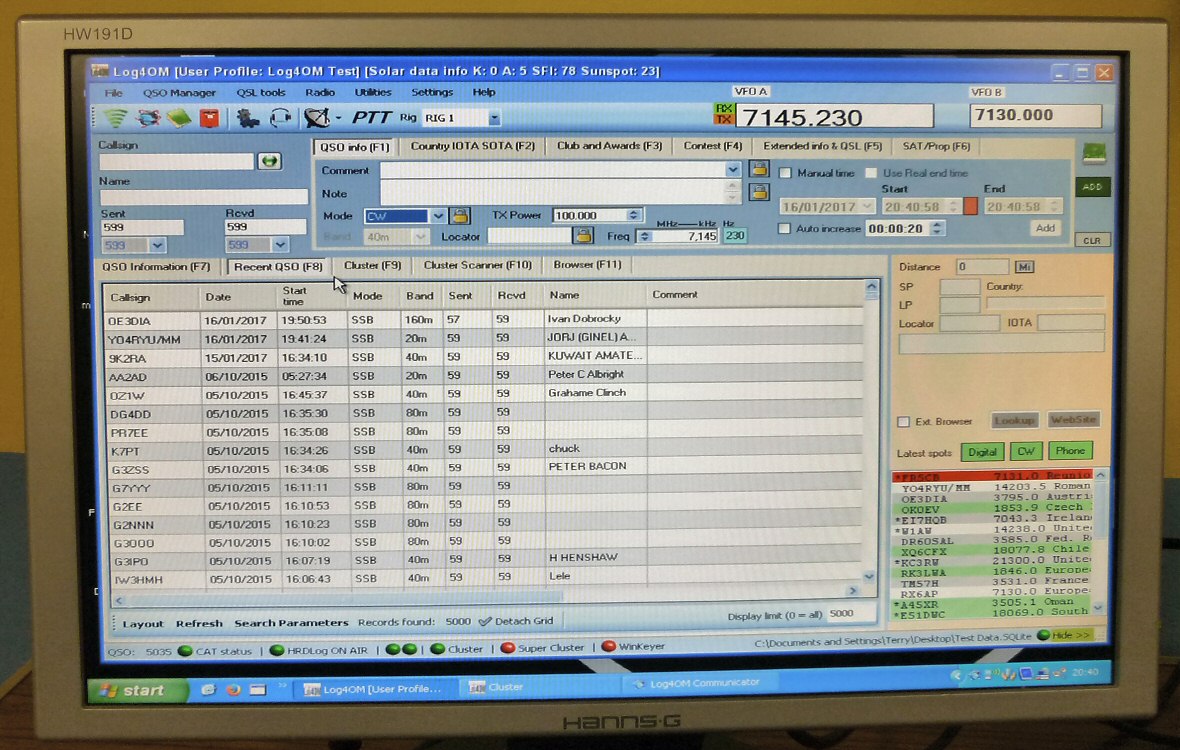Open the green logbook toolbar icon
This screenshot has height=750, width=1180.
coord(179,117)
